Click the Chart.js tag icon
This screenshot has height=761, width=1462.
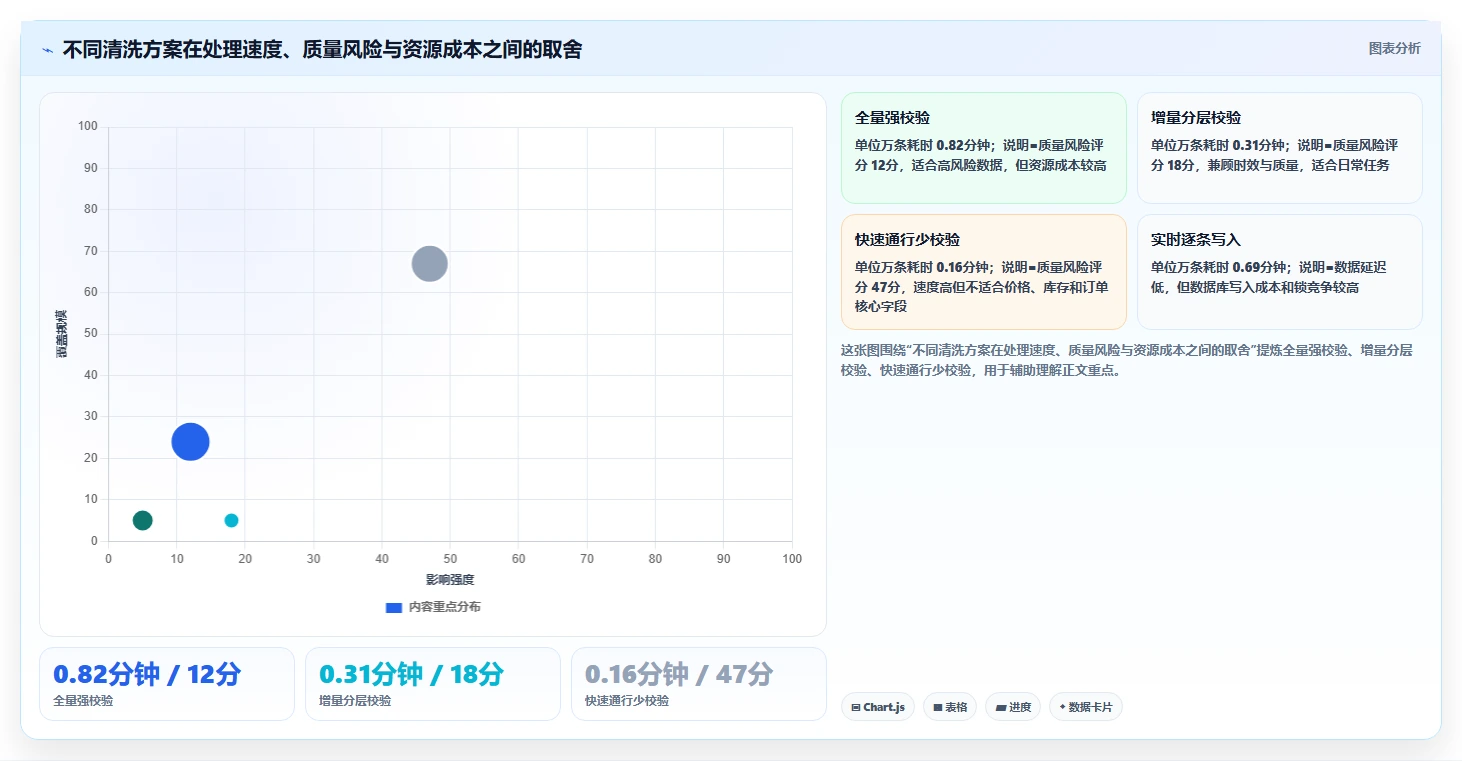(856, 708)
